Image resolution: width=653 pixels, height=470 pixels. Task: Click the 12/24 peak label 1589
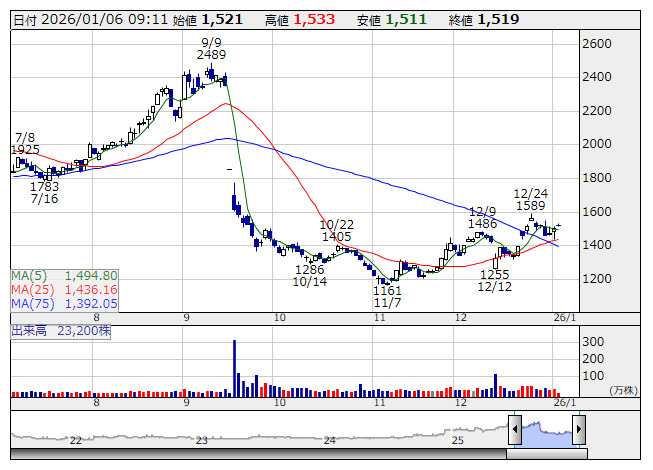(529, 205)
